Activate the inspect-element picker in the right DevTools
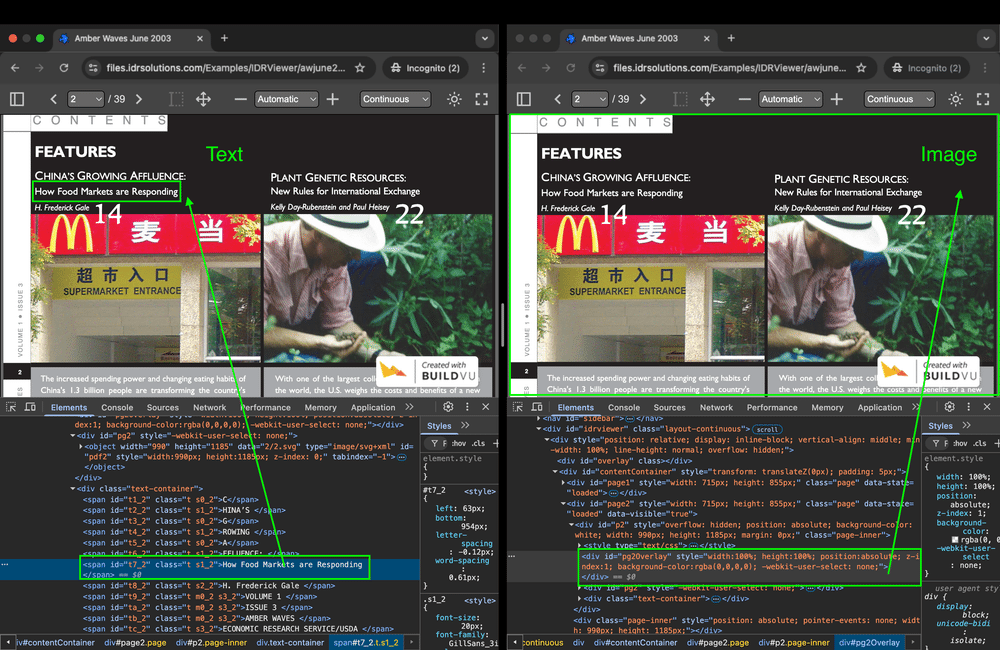 (x=518, y=407)
